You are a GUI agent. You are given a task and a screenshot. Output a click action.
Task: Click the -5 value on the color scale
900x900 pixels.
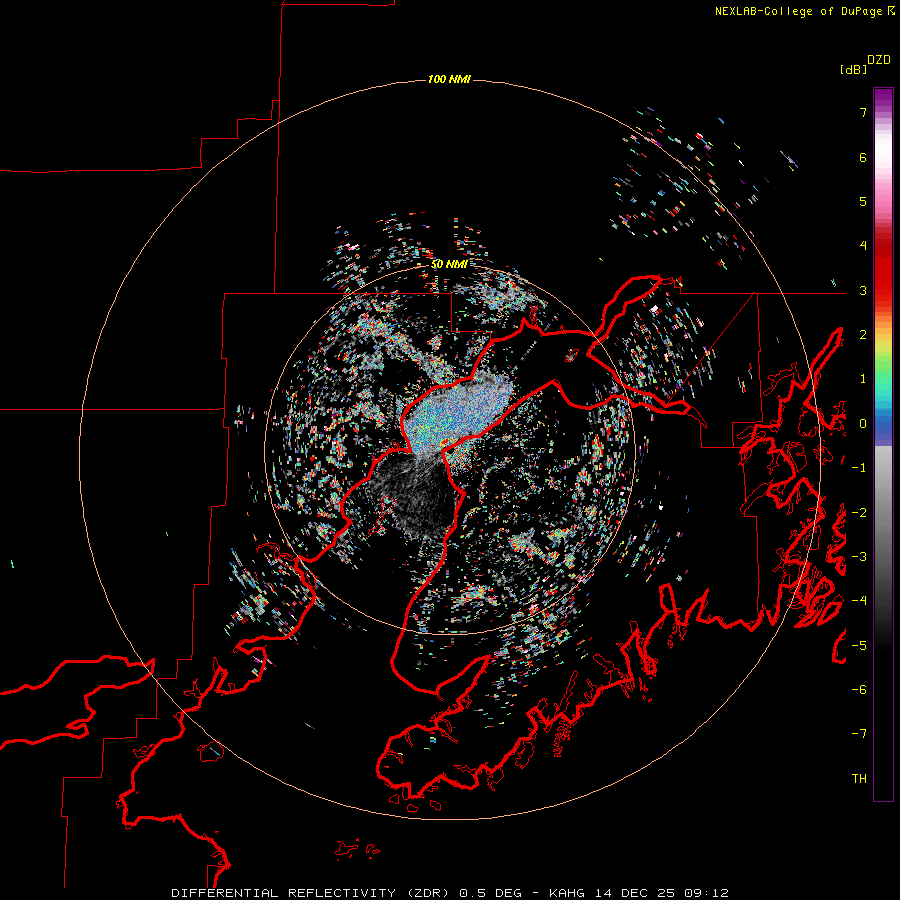(x=859, y=645)
